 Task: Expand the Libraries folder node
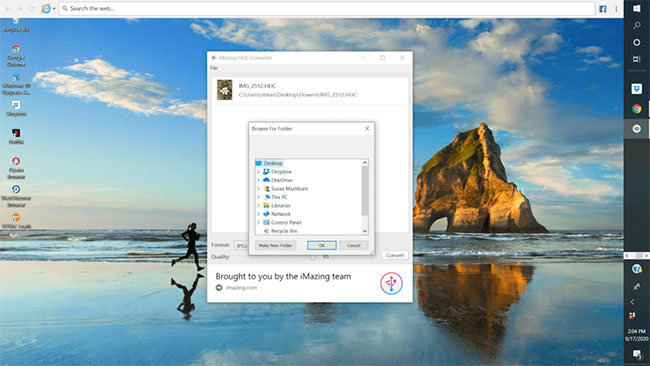point(259,206)
